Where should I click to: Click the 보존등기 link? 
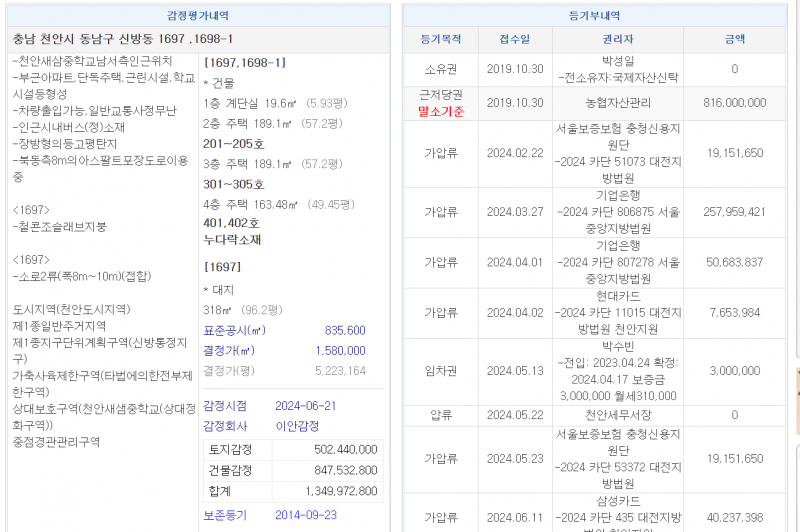(225, 515)
